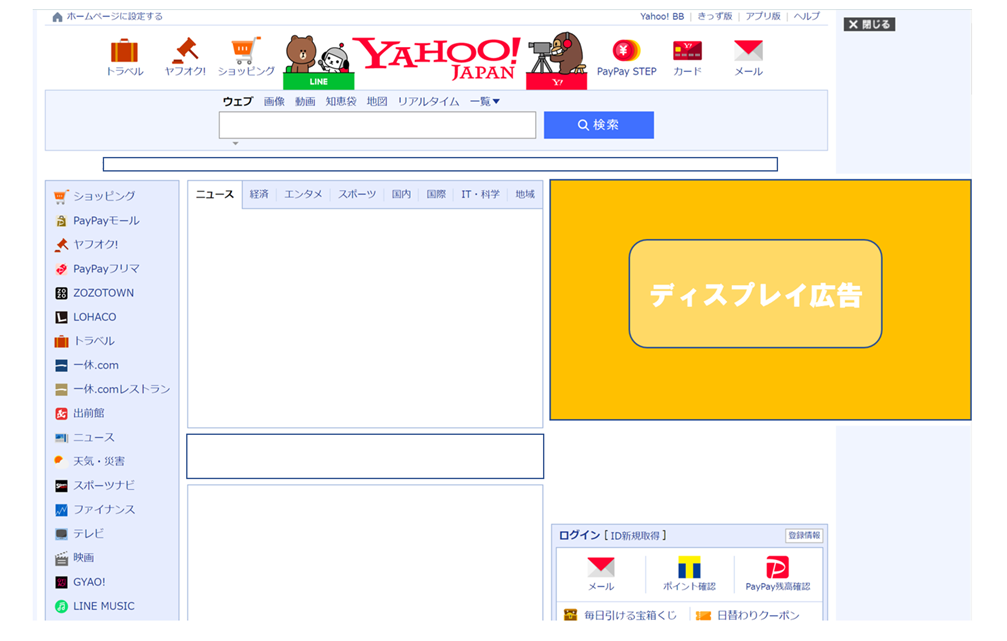
Task: Click the Yahoo! JAPAN logo
Action: click(x=437, y=58)
